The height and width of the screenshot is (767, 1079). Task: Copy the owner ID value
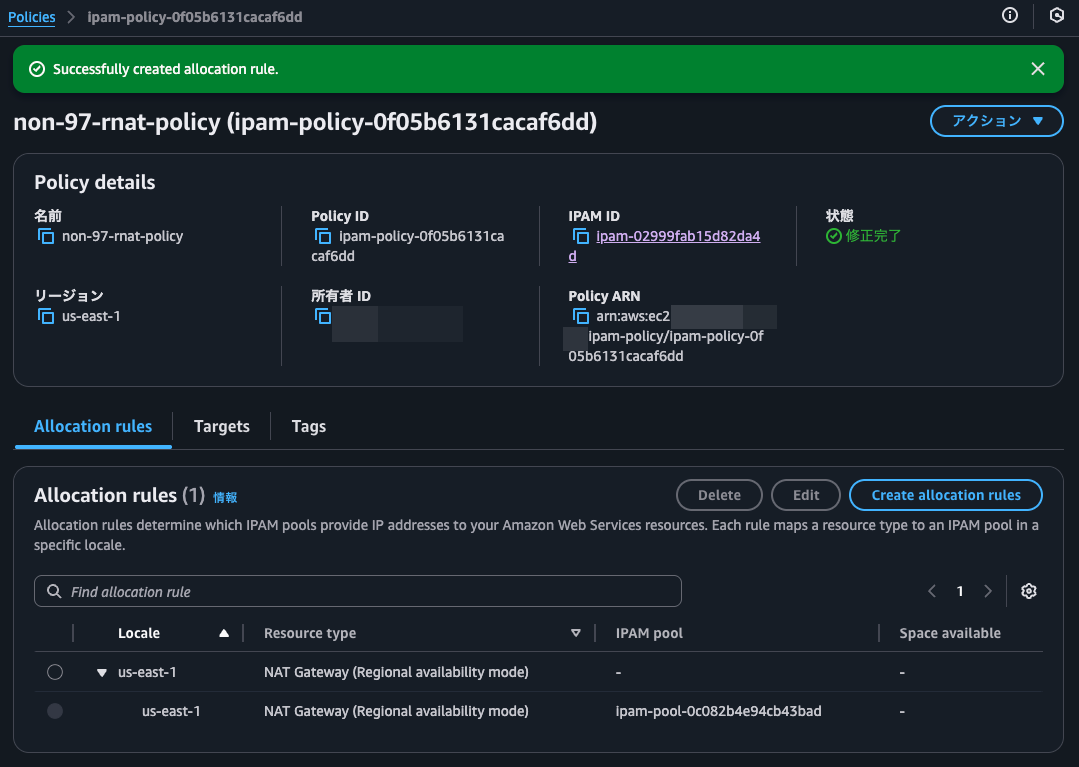coord(323,316)
